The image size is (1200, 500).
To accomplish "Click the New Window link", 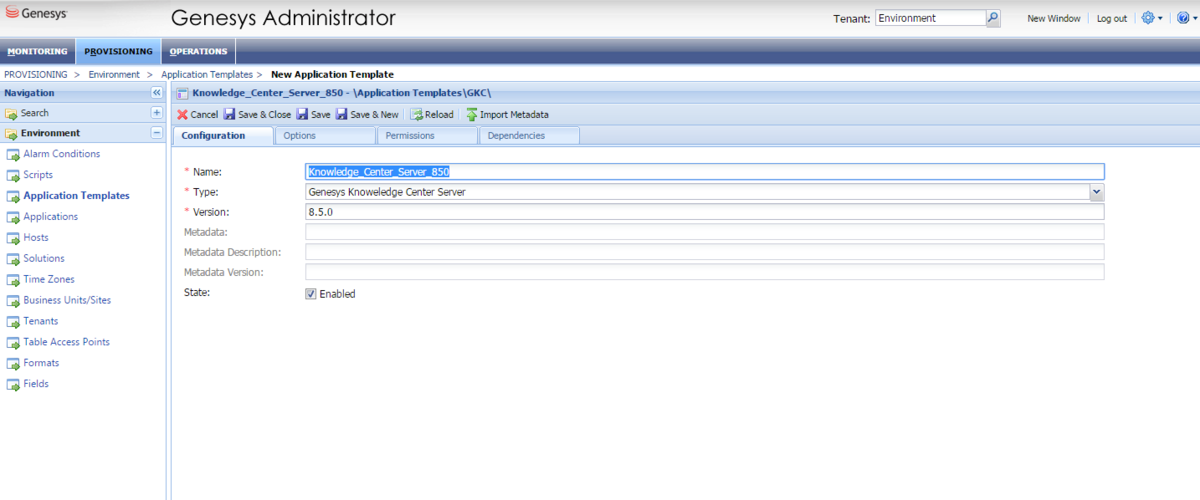I will [1054, 19].
